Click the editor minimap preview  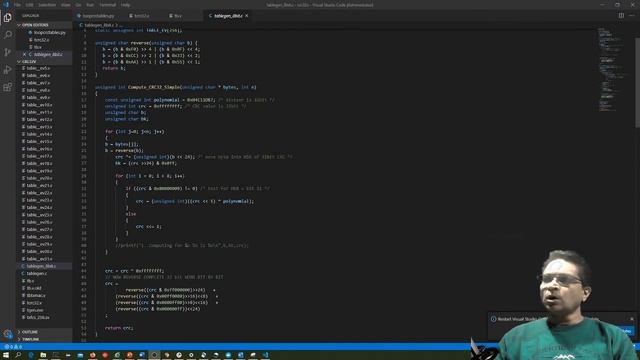pyautogui.click(x=612, y=69)
